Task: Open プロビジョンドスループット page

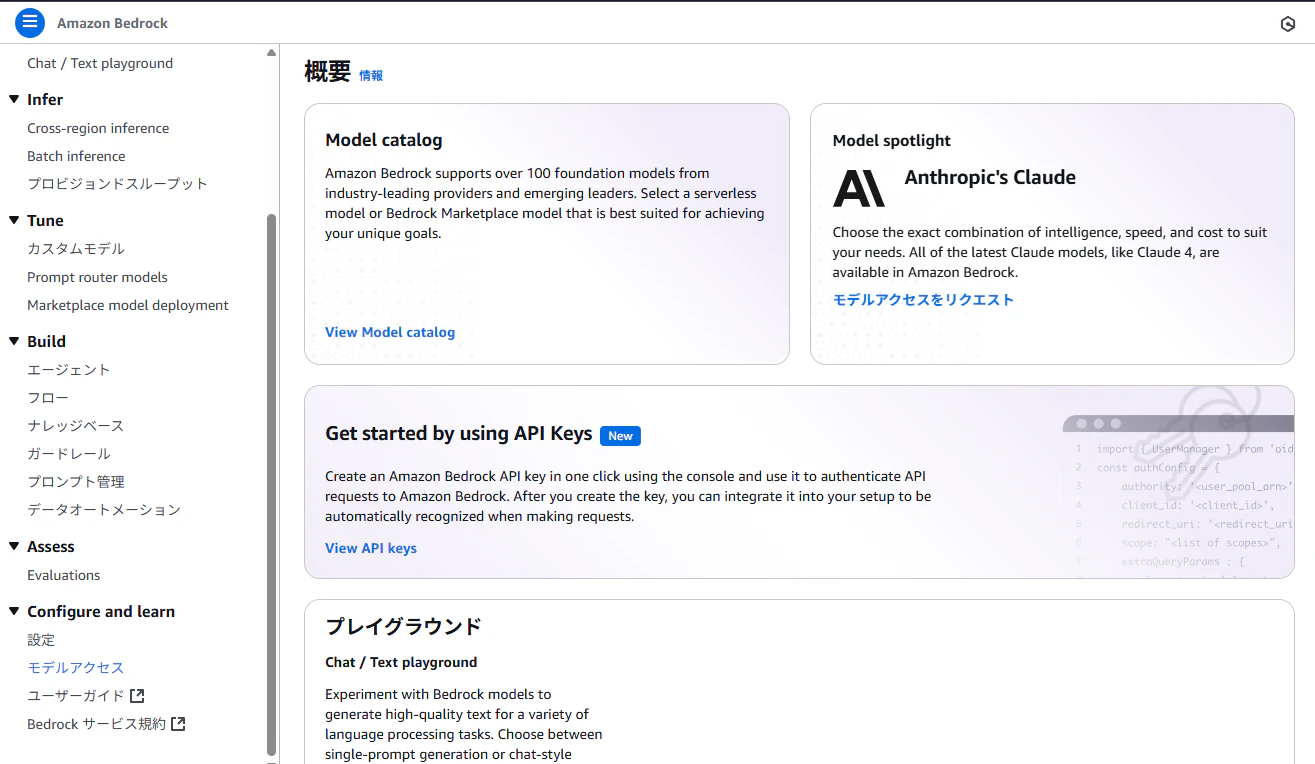Action: 117,183
